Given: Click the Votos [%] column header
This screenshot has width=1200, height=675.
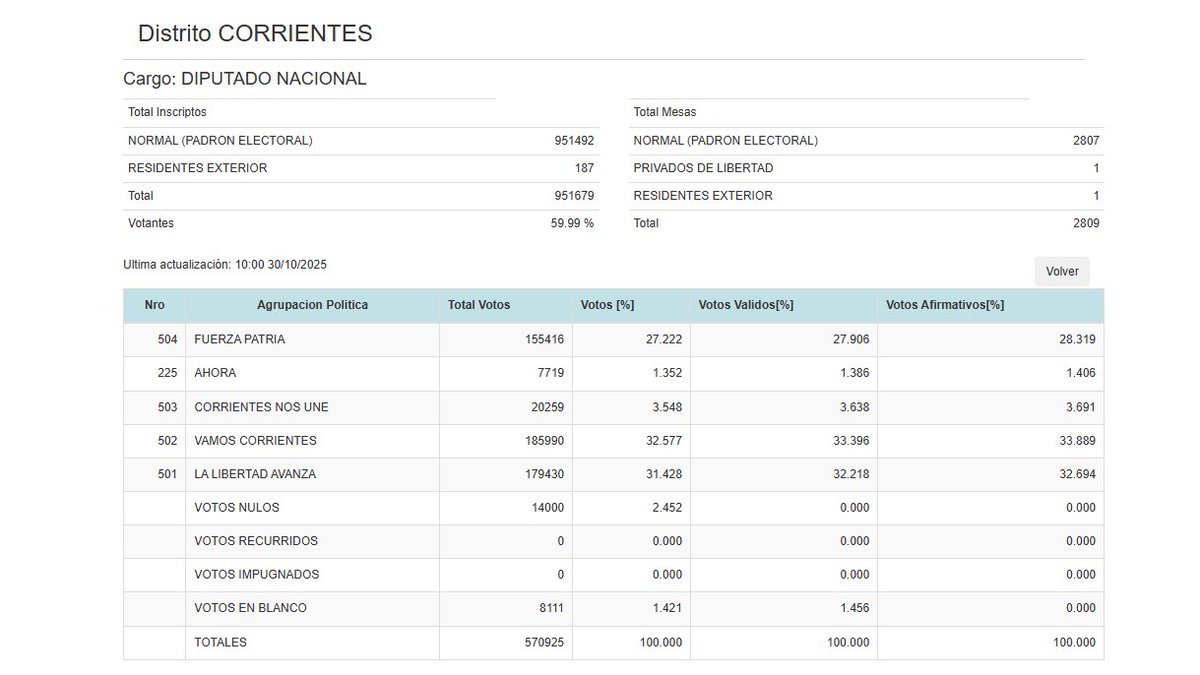Looking at the screenshot, I should coord(607,305).
